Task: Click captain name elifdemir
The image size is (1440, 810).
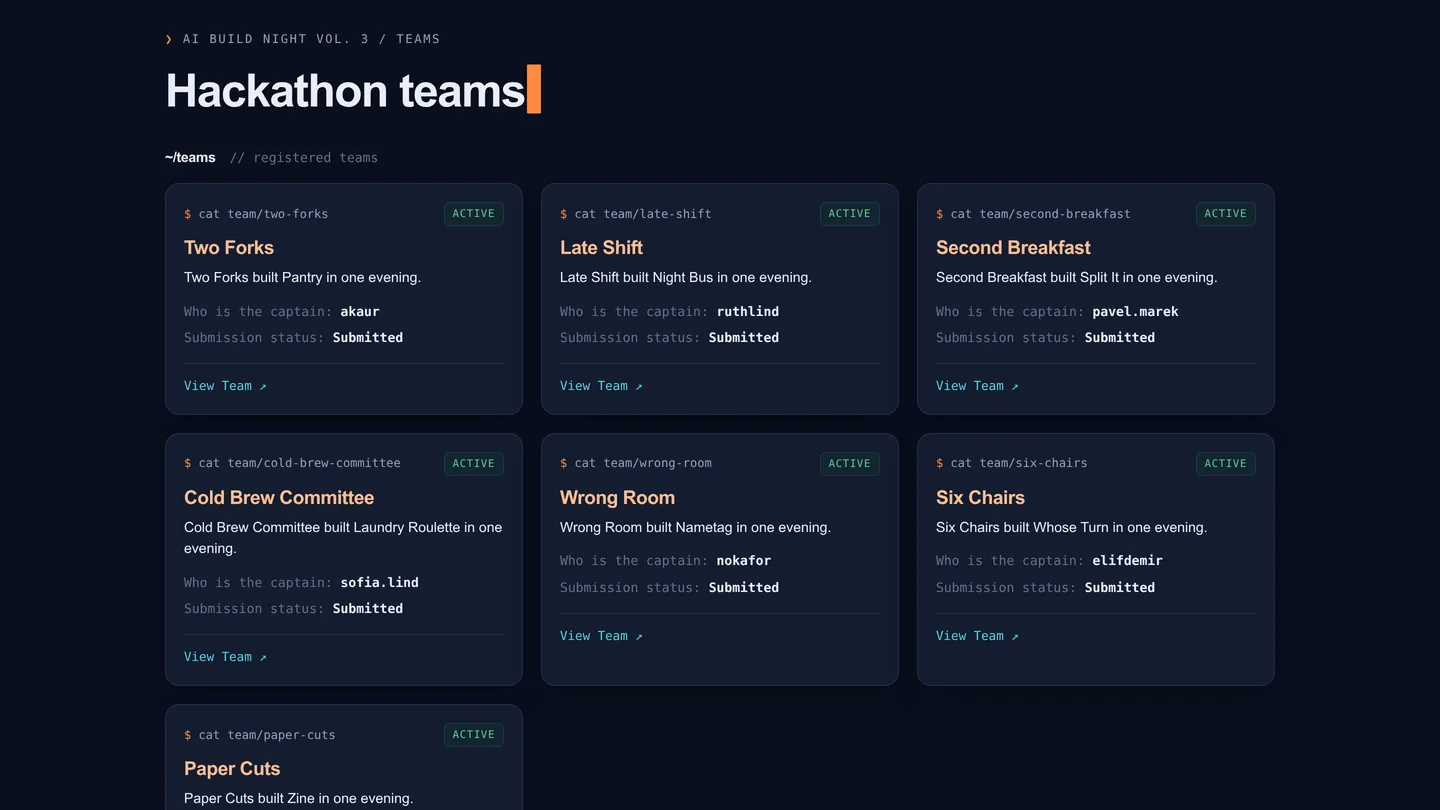Action: pos(1127,561)
